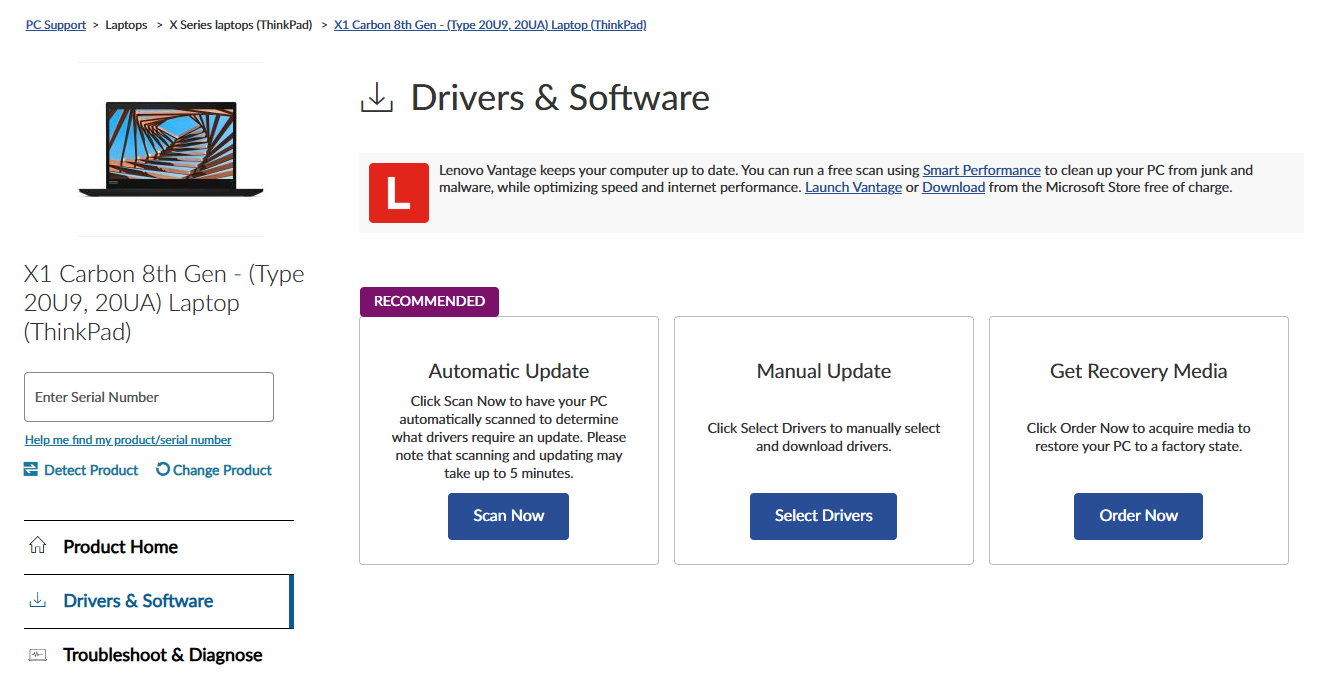The height and width of the screenshot is (678, 1326).
Task: Click the Detect Product text link
Action: [x=91, y=470]
